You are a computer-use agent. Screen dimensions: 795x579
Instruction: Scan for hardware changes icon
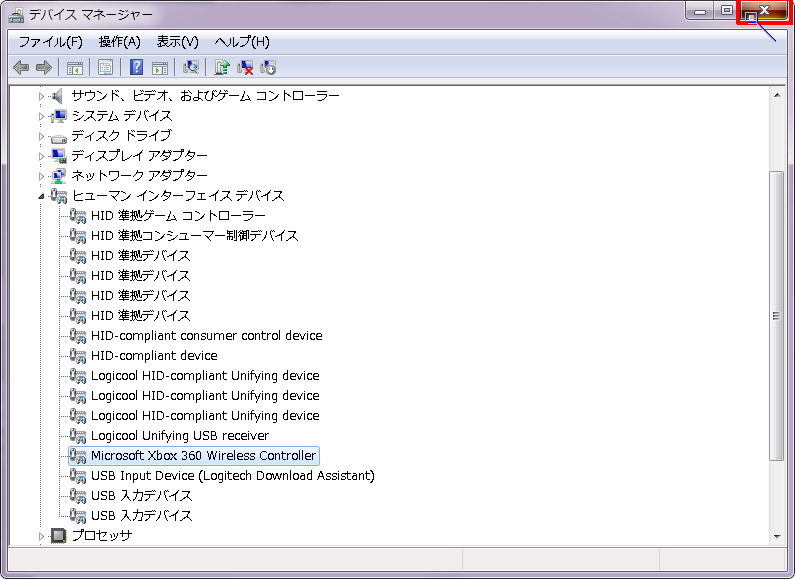191,67
